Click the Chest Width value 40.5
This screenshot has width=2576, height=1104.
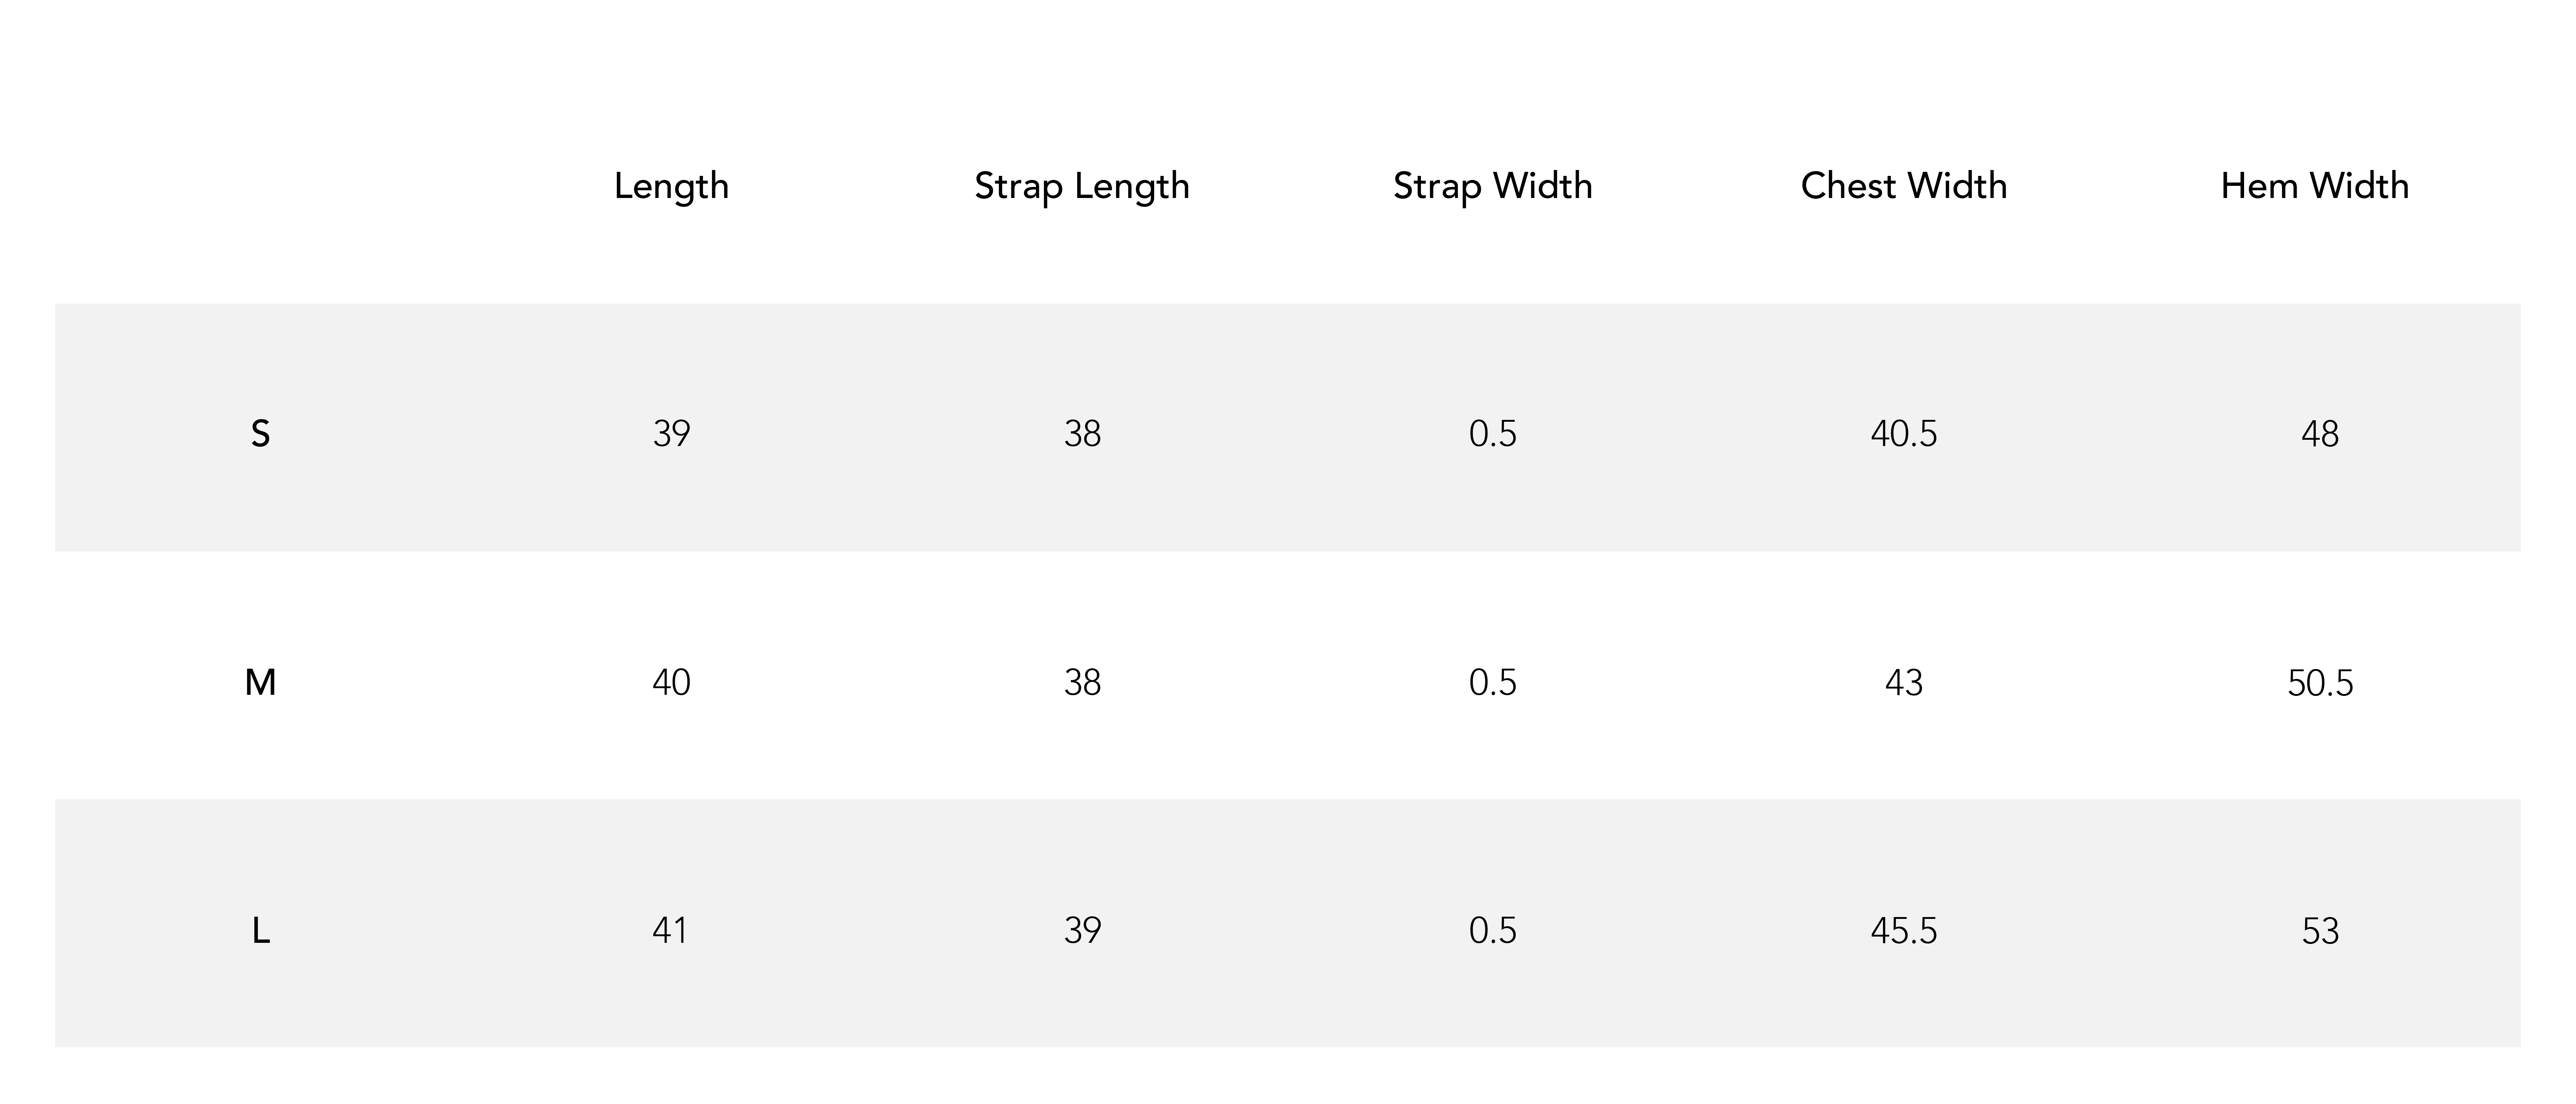(1904, 434)
